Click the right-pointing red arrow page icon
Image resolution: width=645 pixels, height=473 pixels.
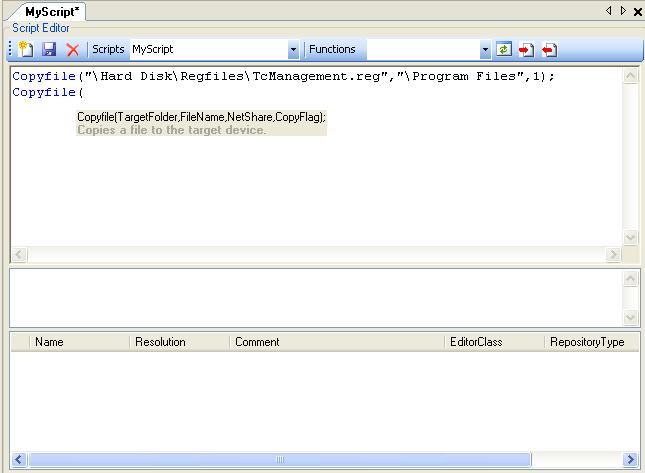pos(526,50)
